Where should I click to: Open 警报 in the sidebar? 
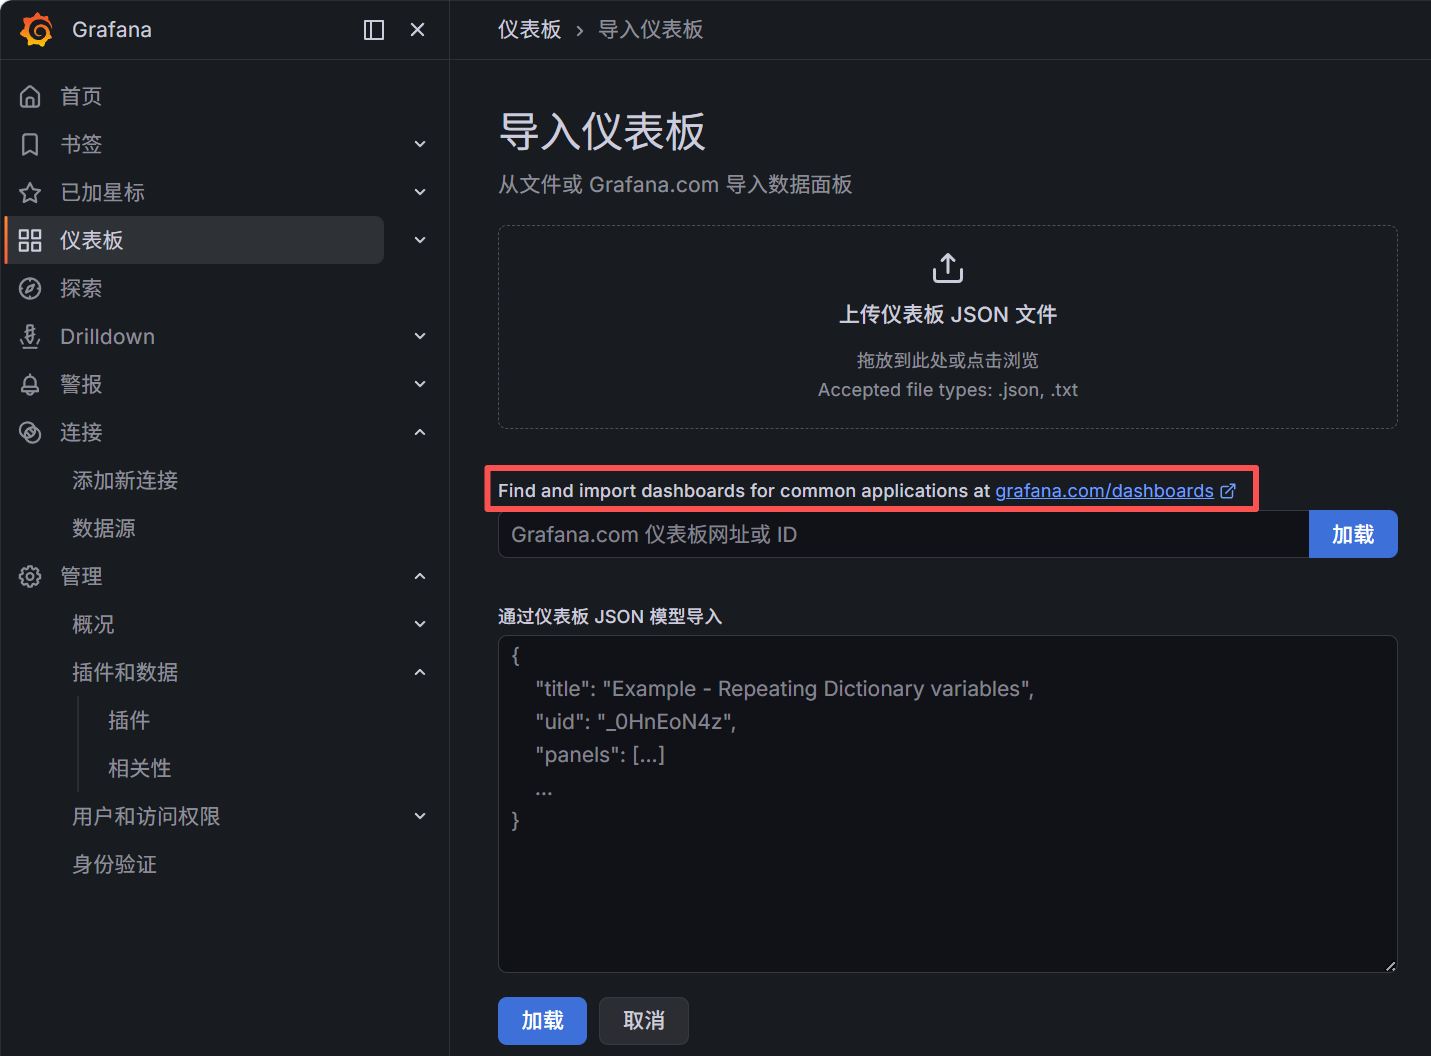coord(81,384)
